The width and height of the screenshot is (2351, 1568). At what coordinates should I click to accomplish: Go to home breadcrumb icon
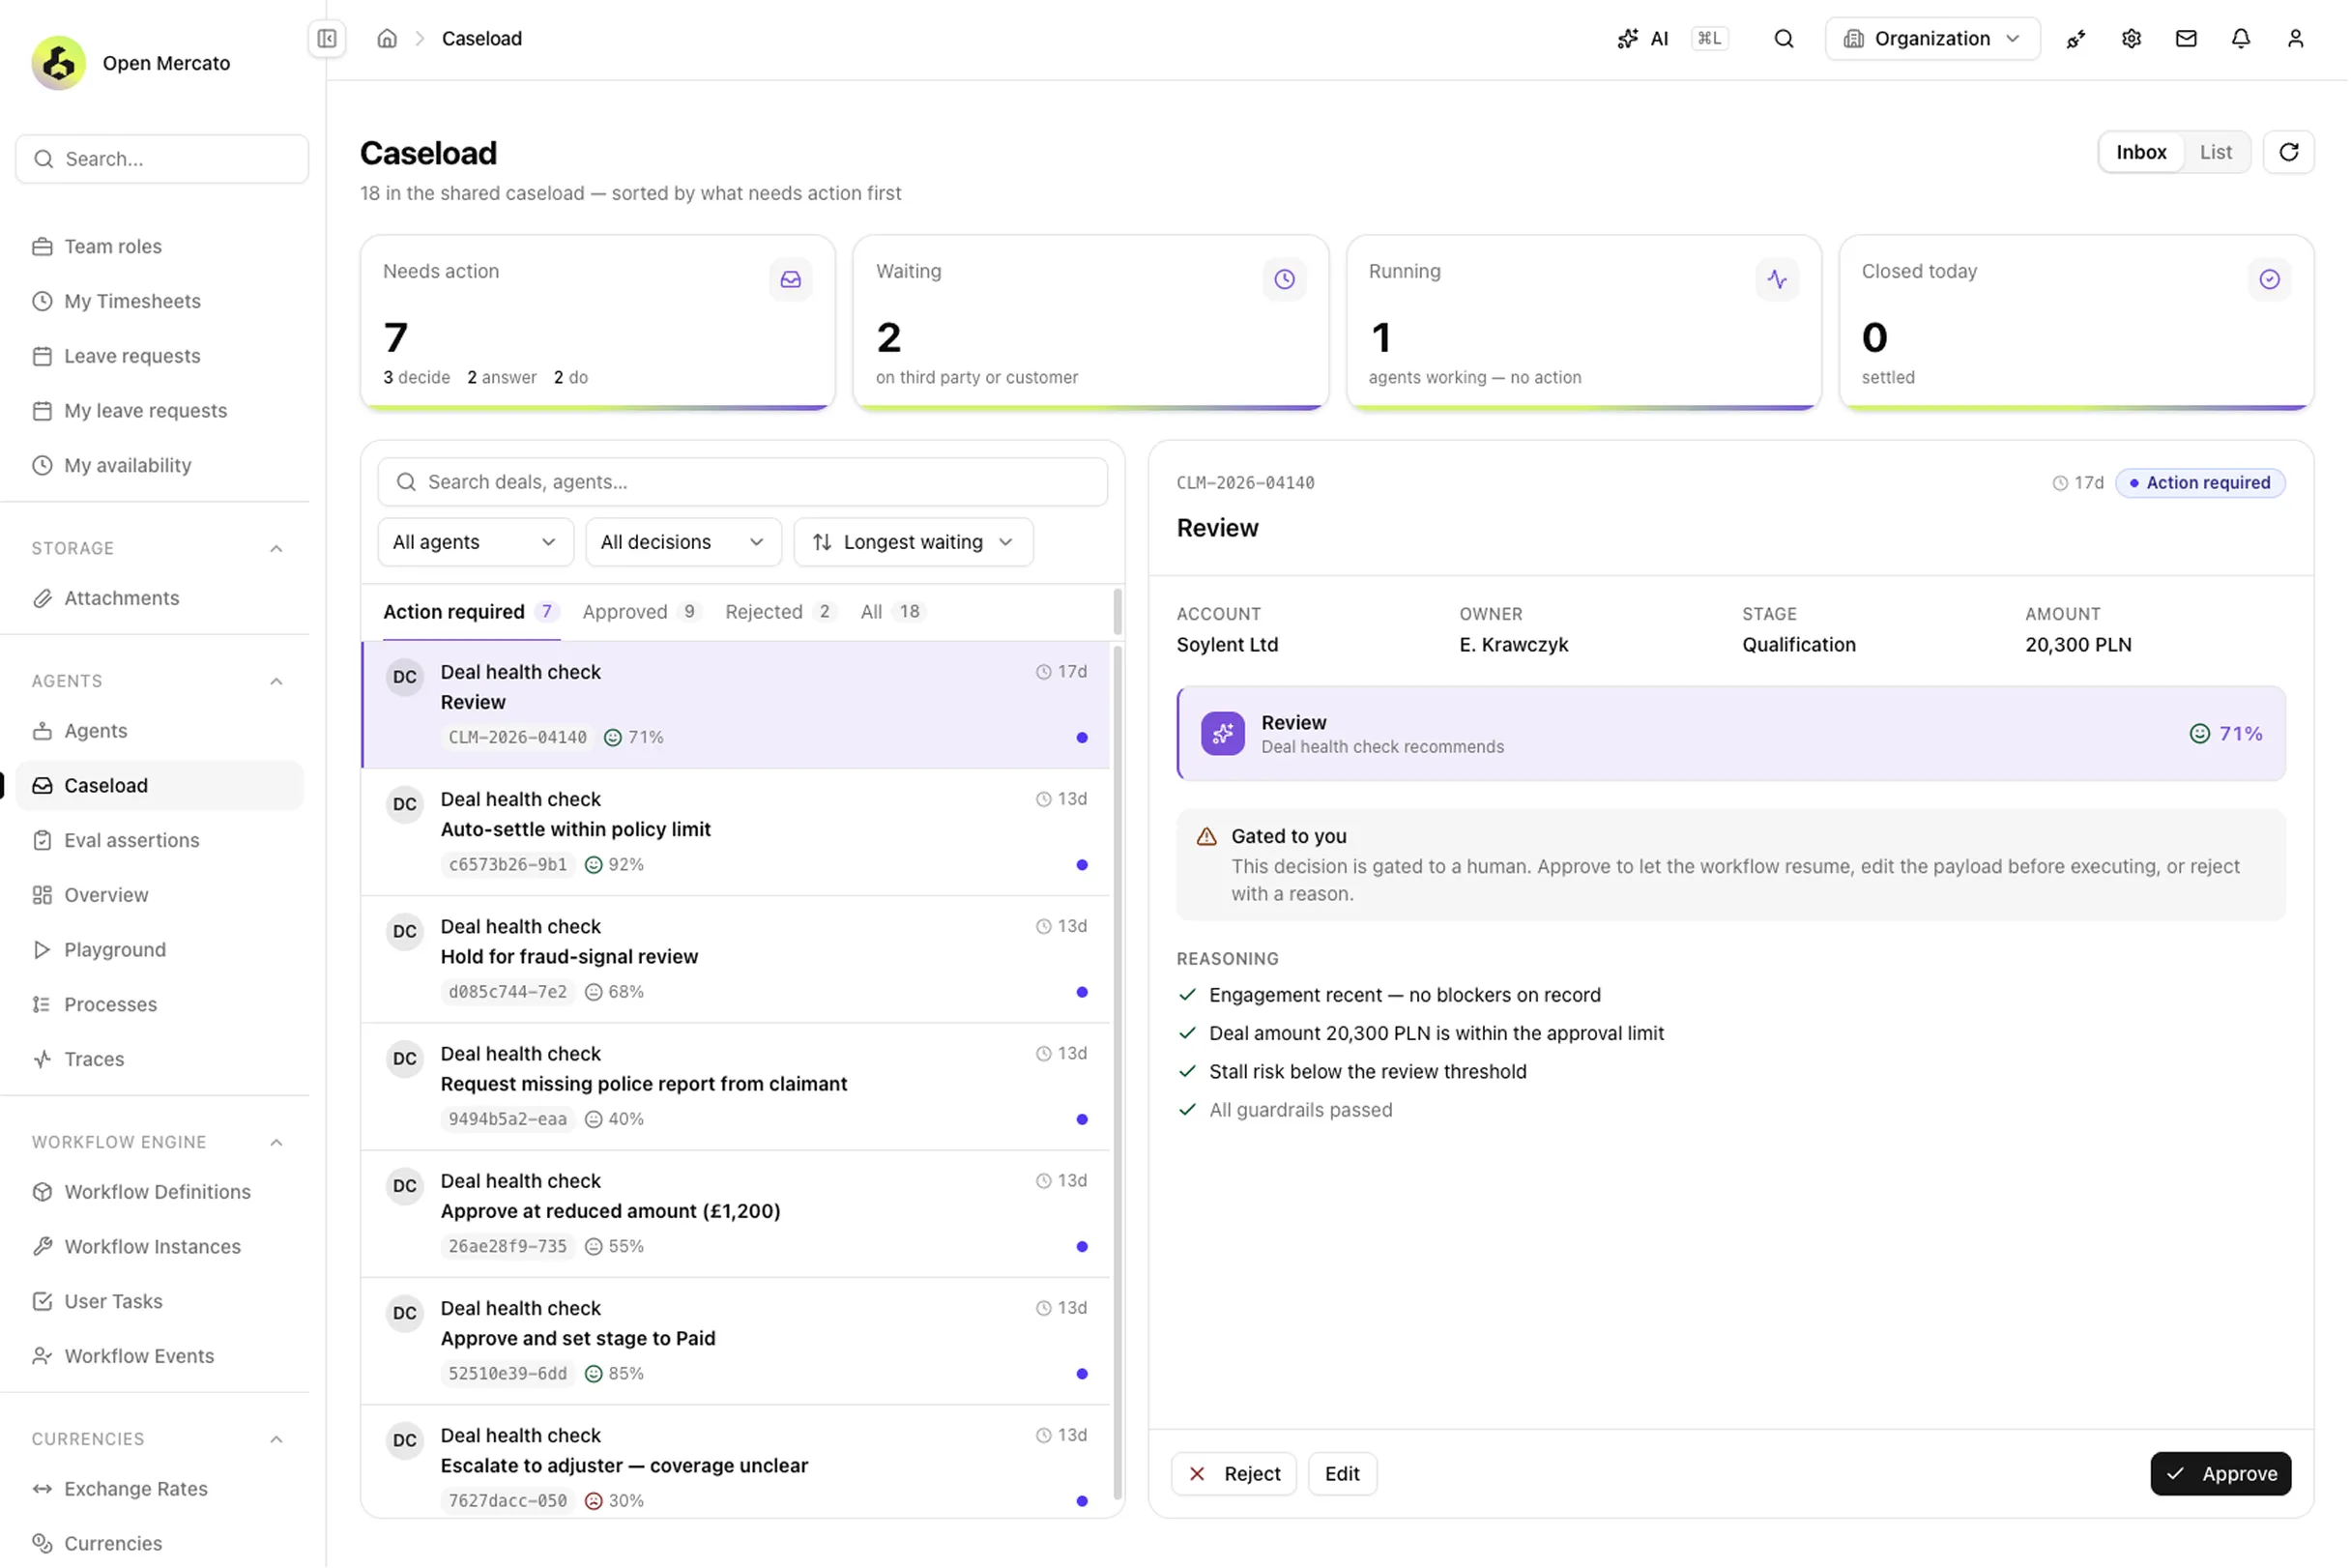coord(387,38)
